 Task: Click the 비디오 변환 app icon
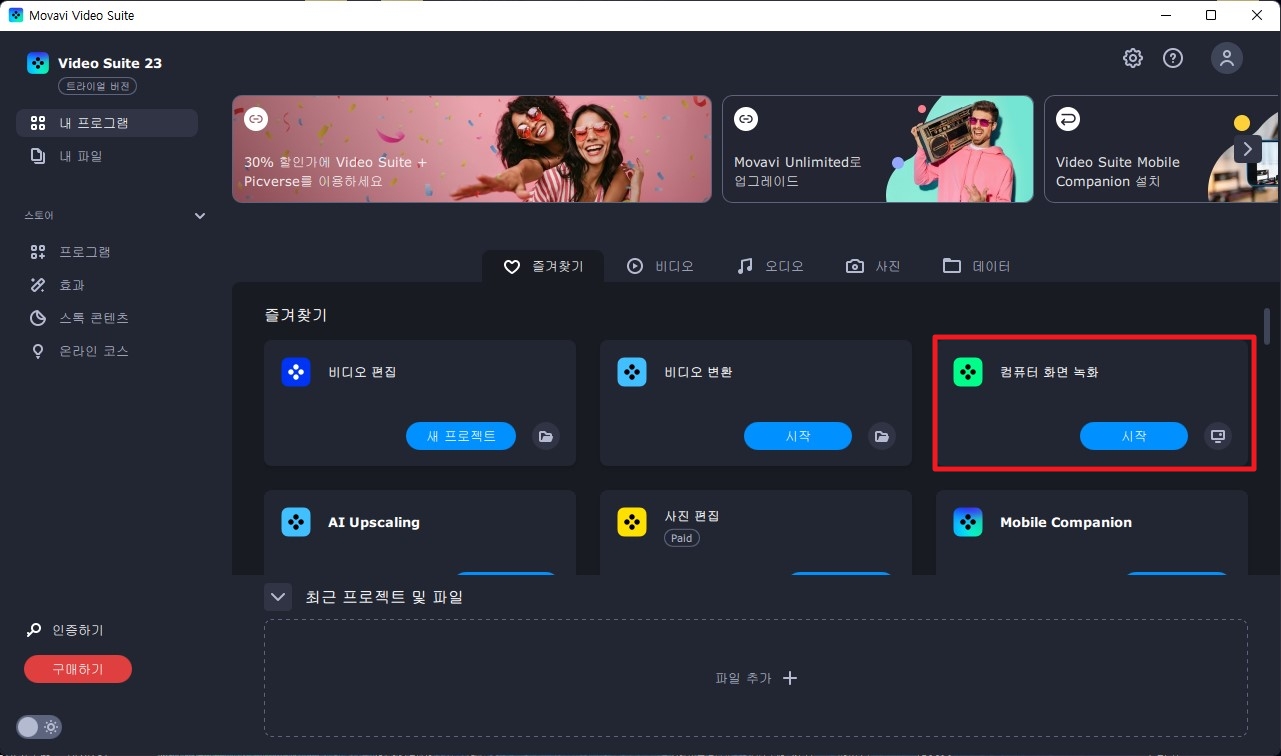[632, 372]
